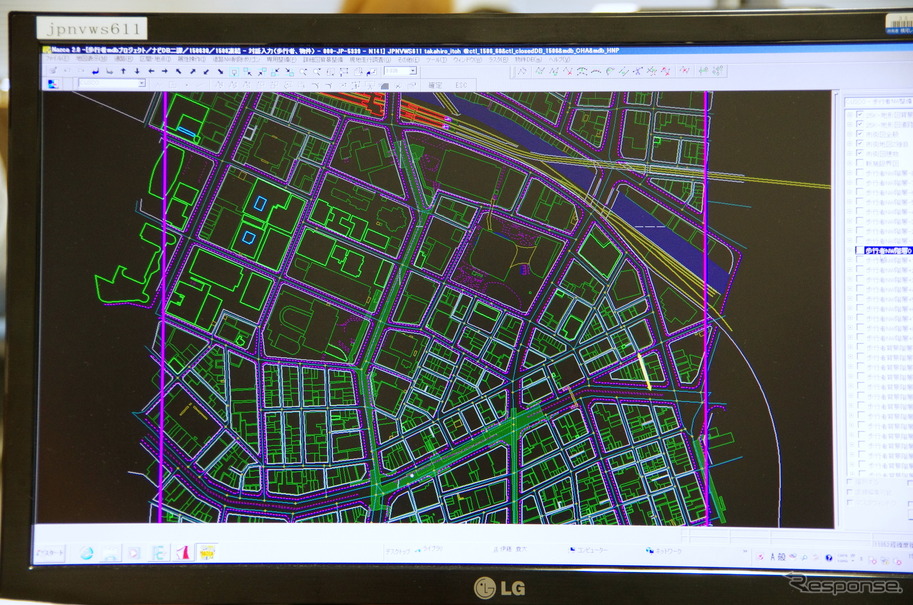Open the ファイル menu
913x605 pixels.
[56, 59]
